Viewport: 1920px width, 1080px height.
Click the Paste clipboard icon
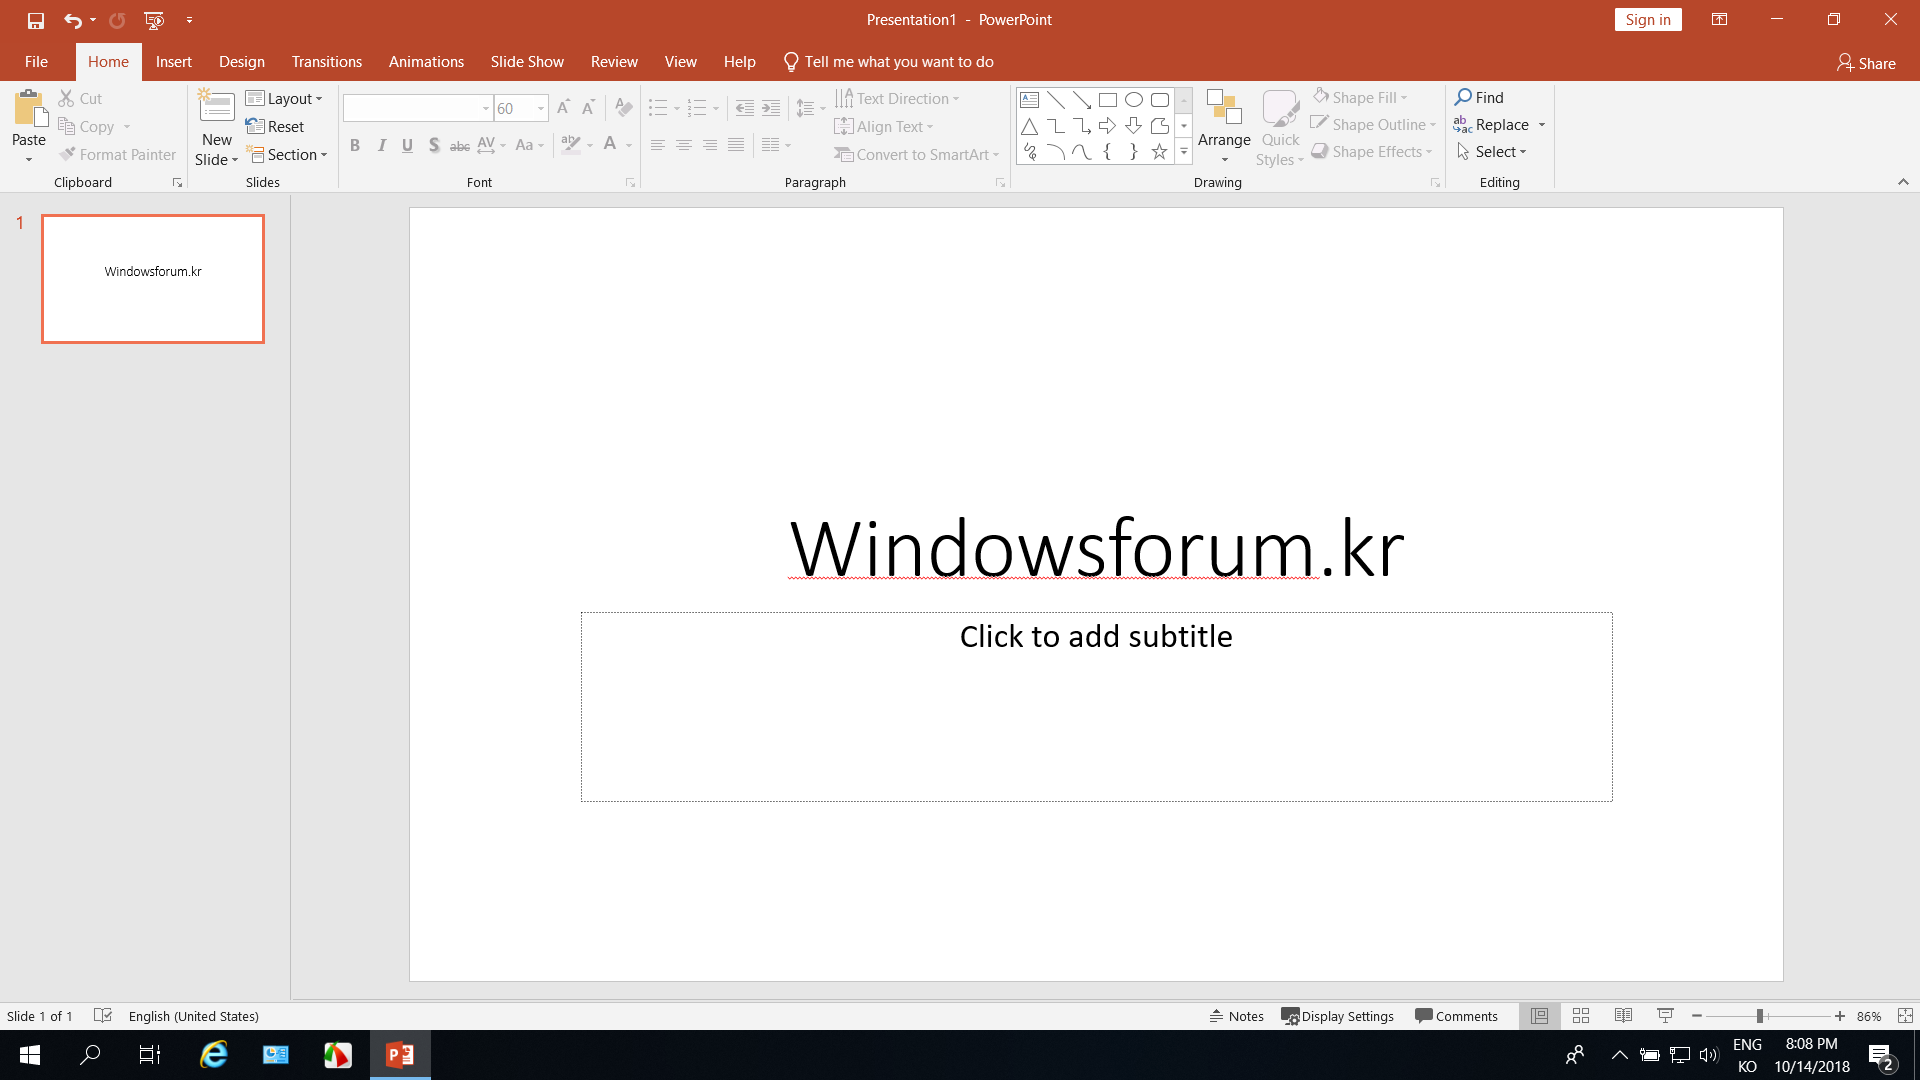[x=29, y=108]
